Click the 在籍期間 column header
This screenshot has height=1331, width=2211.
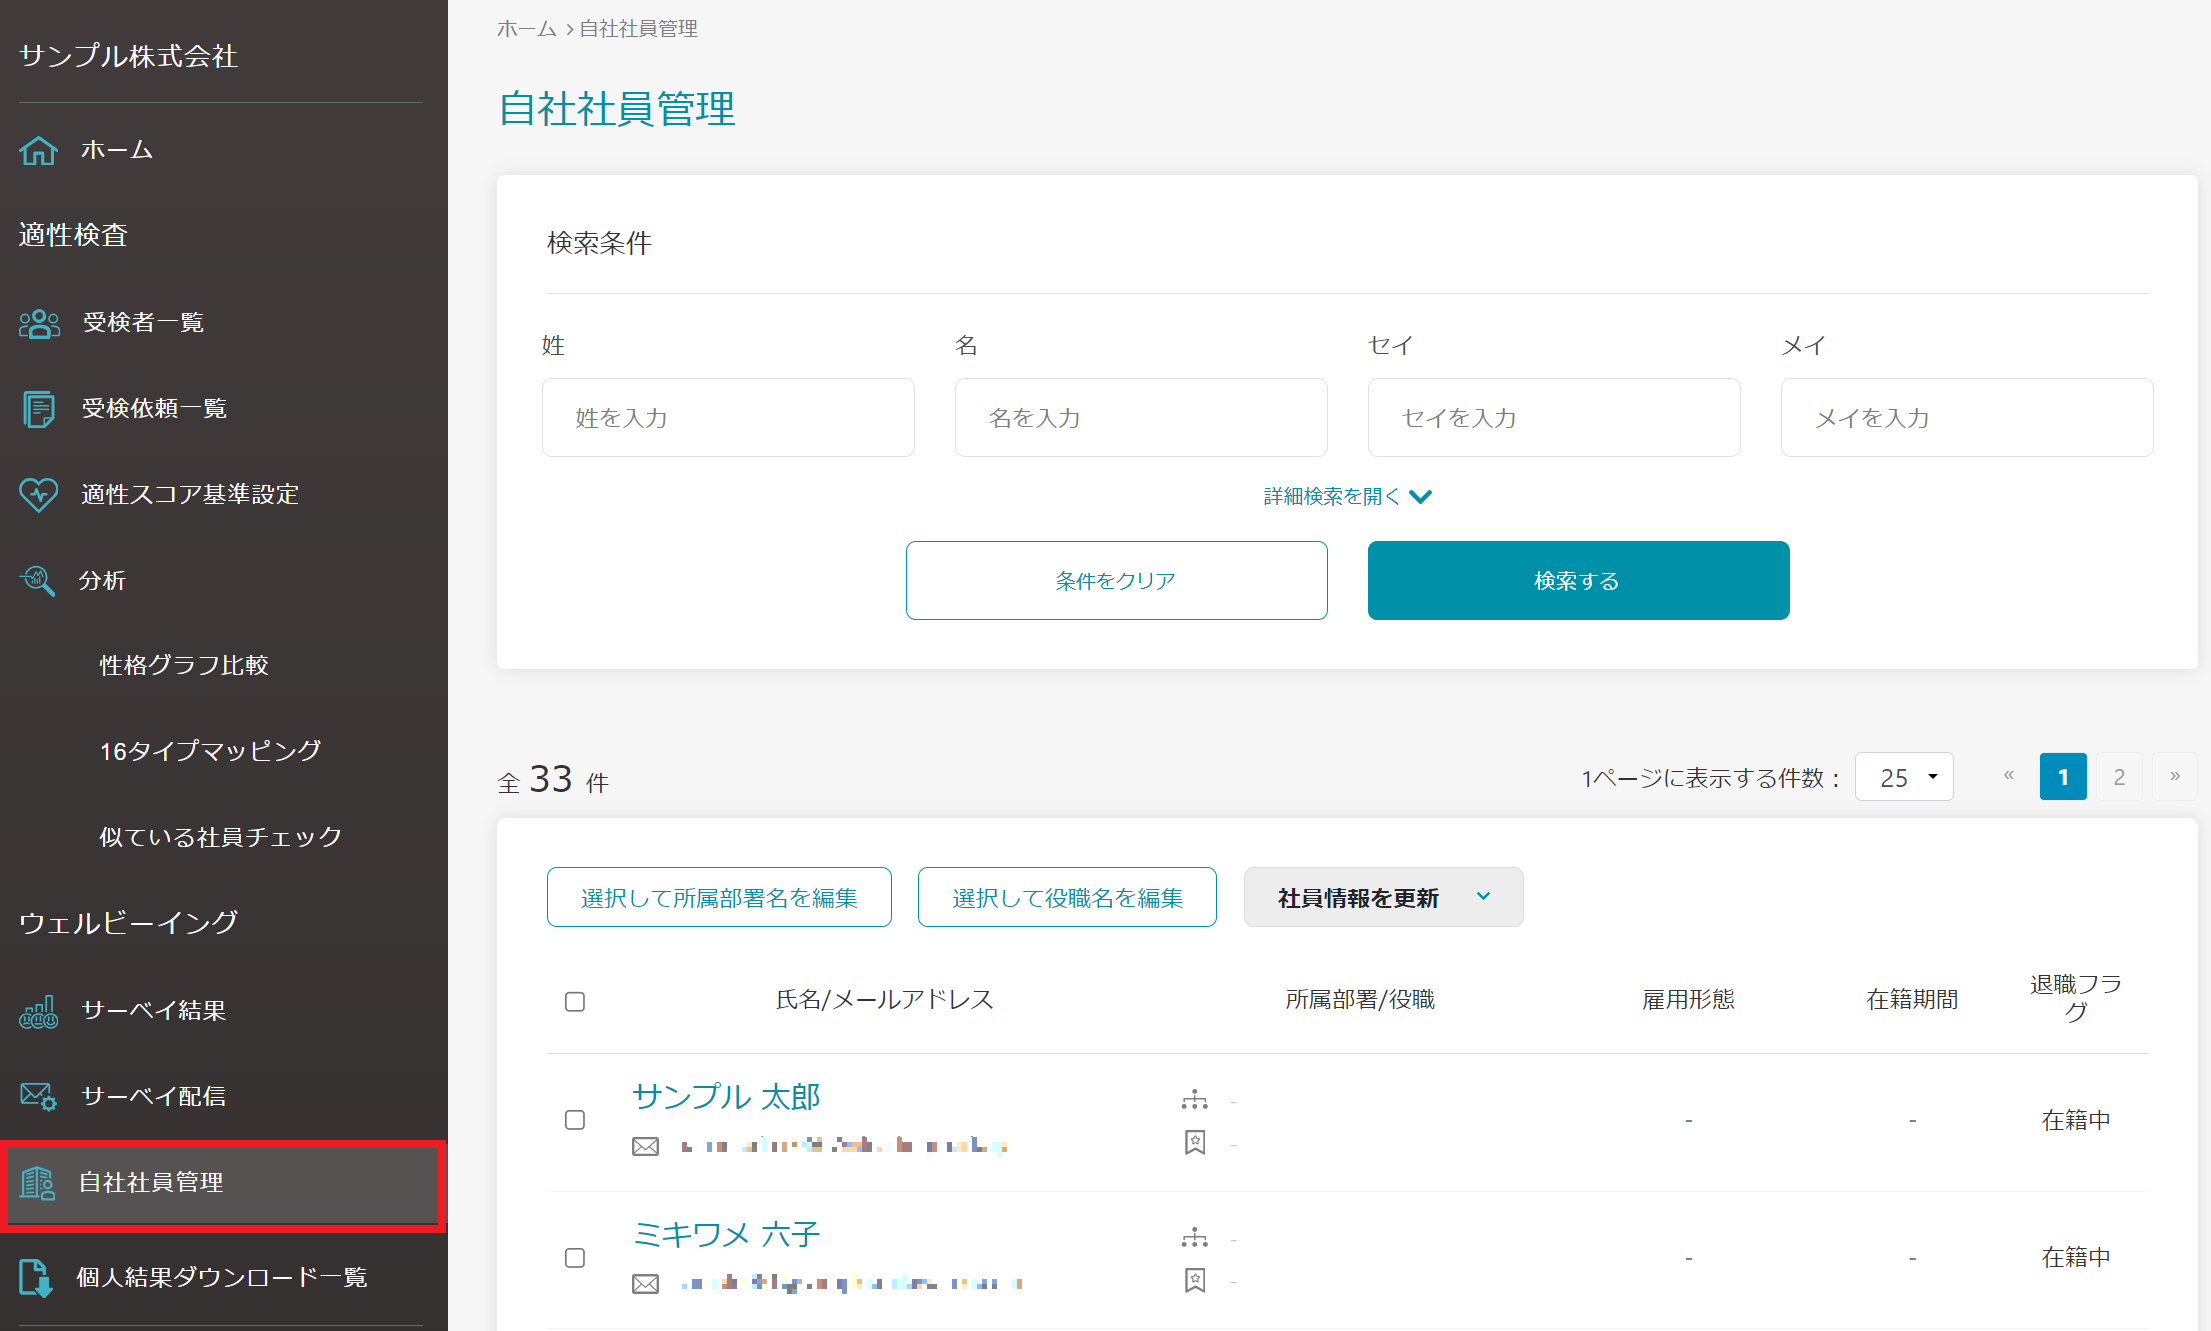[1912, 999]
